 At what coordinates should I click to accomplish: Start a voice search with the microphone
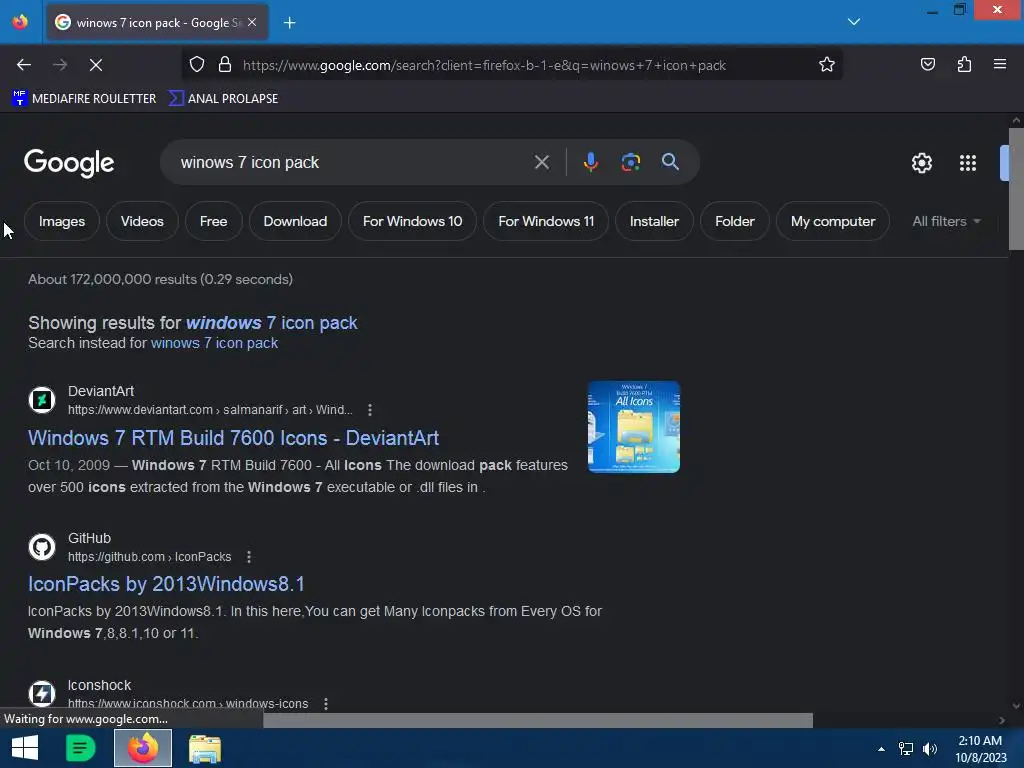[590, 162]
